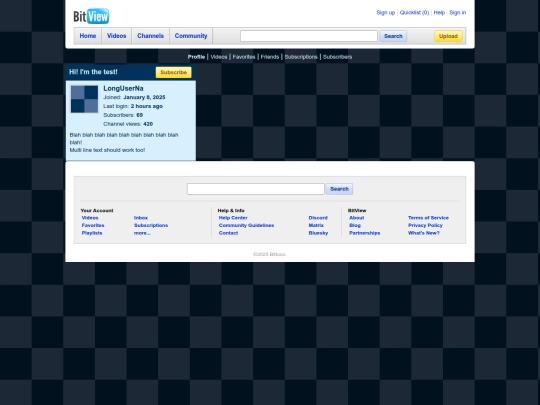Open the Sign up link

385,12
